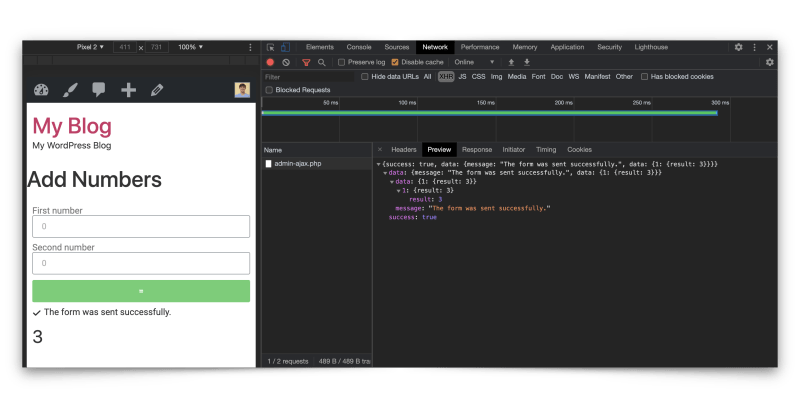Switch to the Security tab
Viewport: 798px width, 412px height.
(609, 47)
